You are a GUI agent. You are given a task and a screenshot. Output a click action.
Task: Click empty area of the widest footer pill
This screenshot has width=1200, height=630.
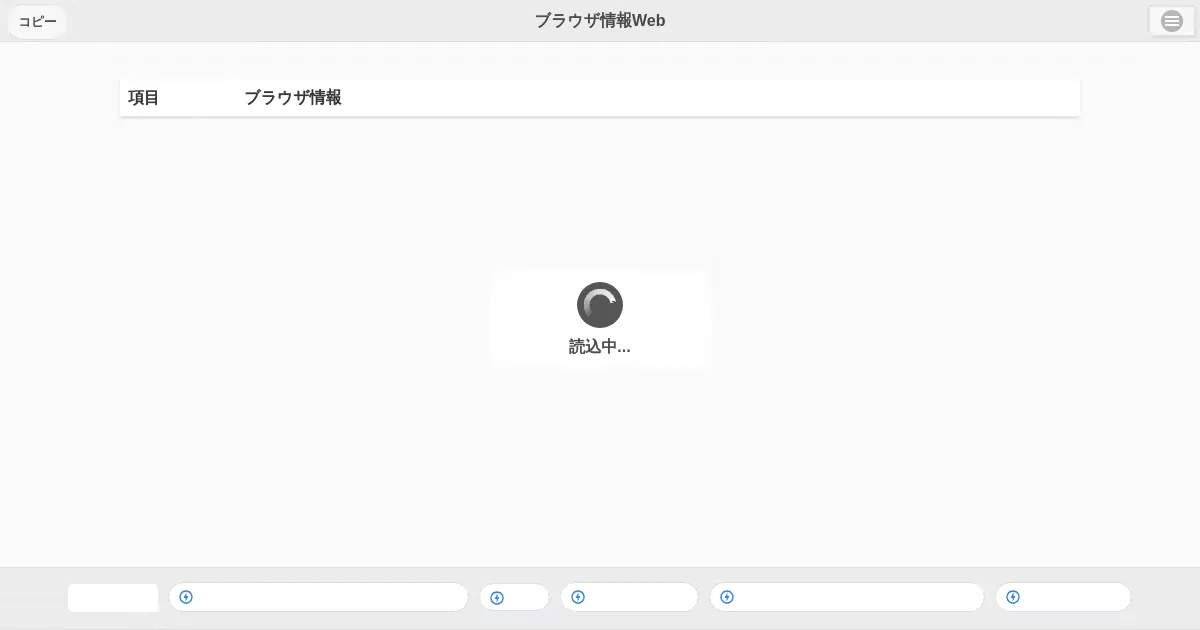click(x=330, y=598)
